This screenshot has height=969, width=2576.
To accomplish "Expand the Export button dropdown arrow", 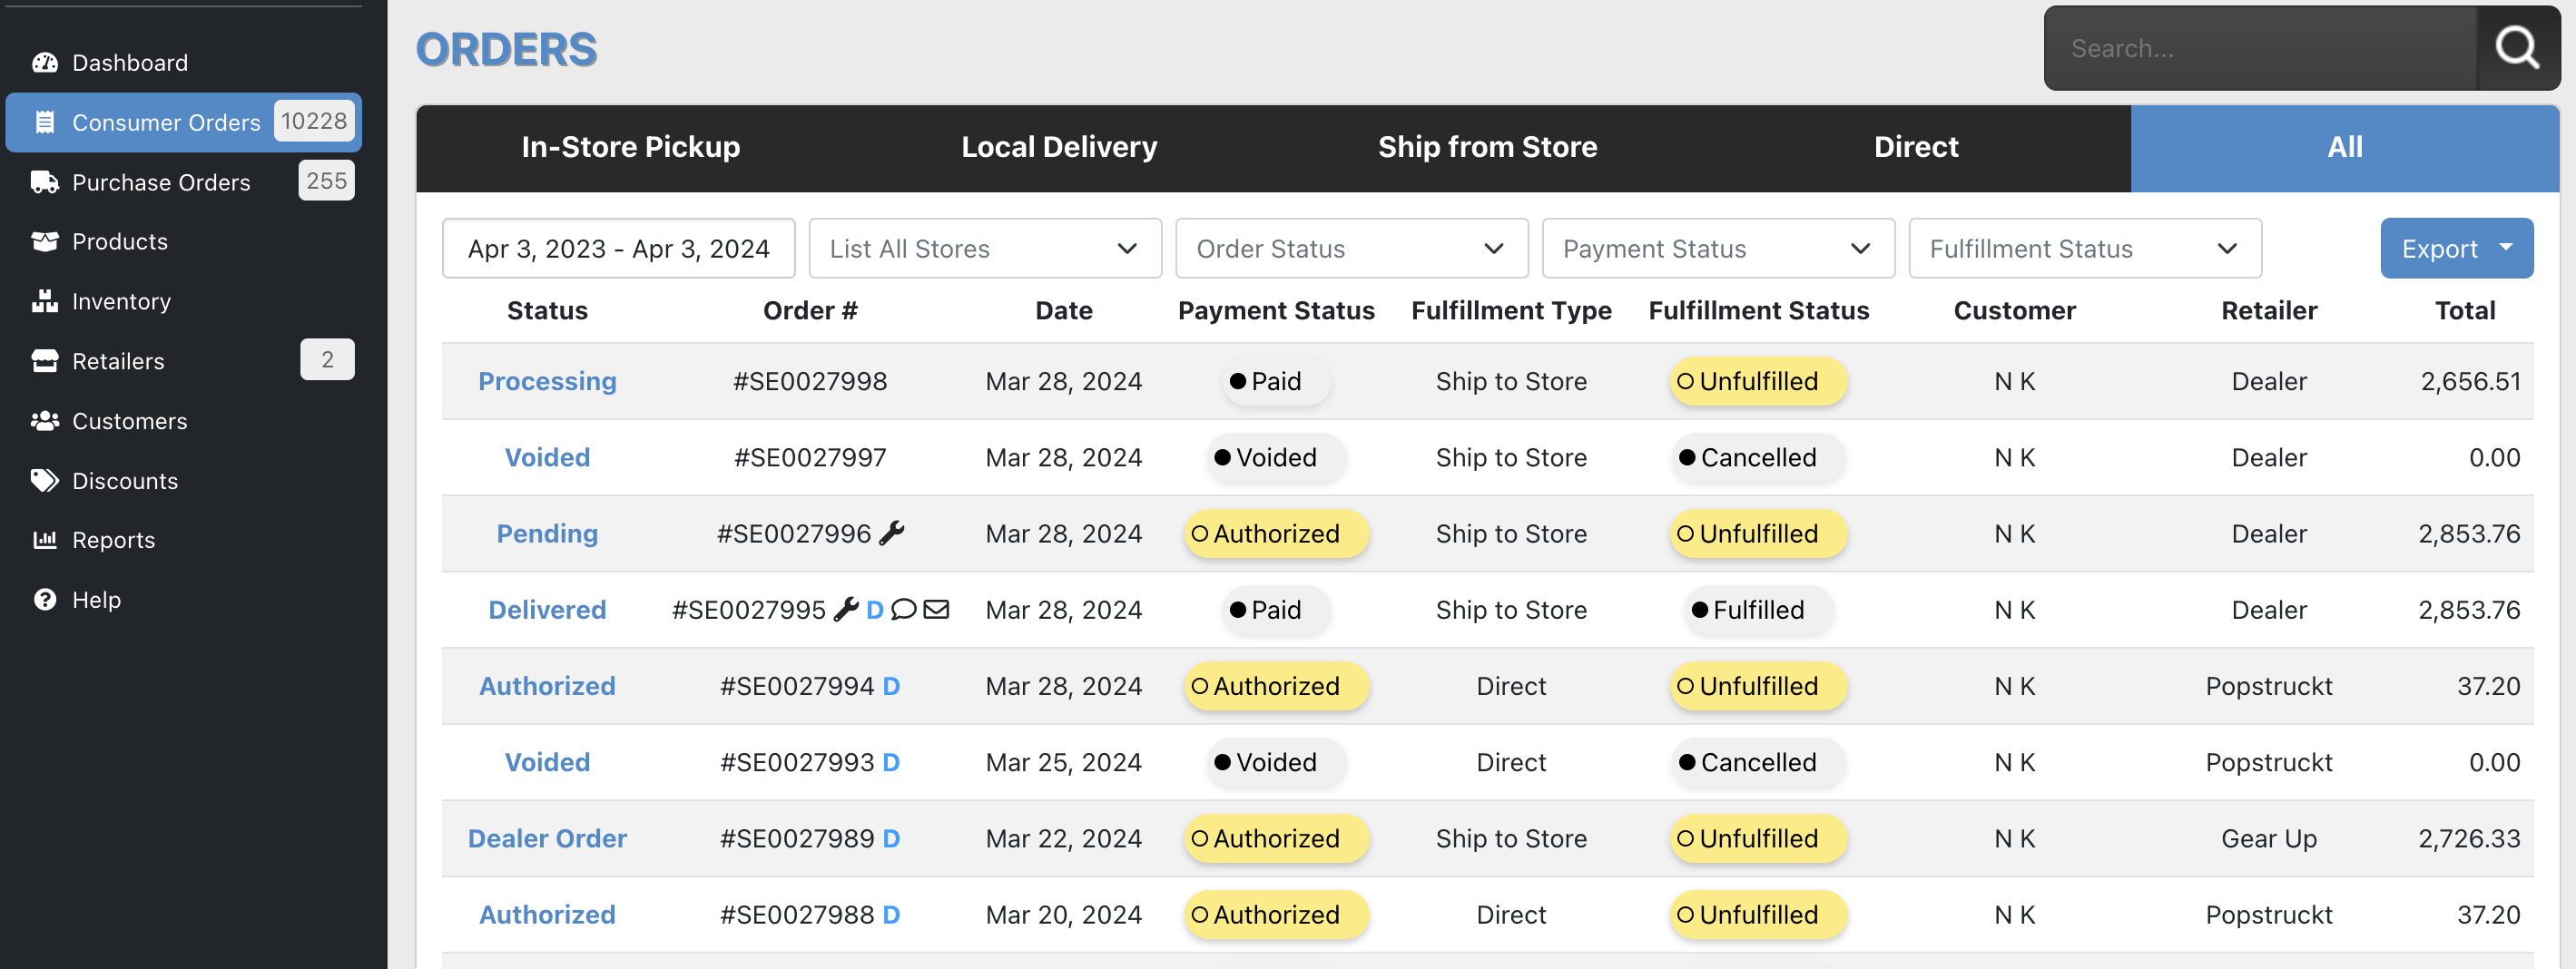I will 2506,247.
